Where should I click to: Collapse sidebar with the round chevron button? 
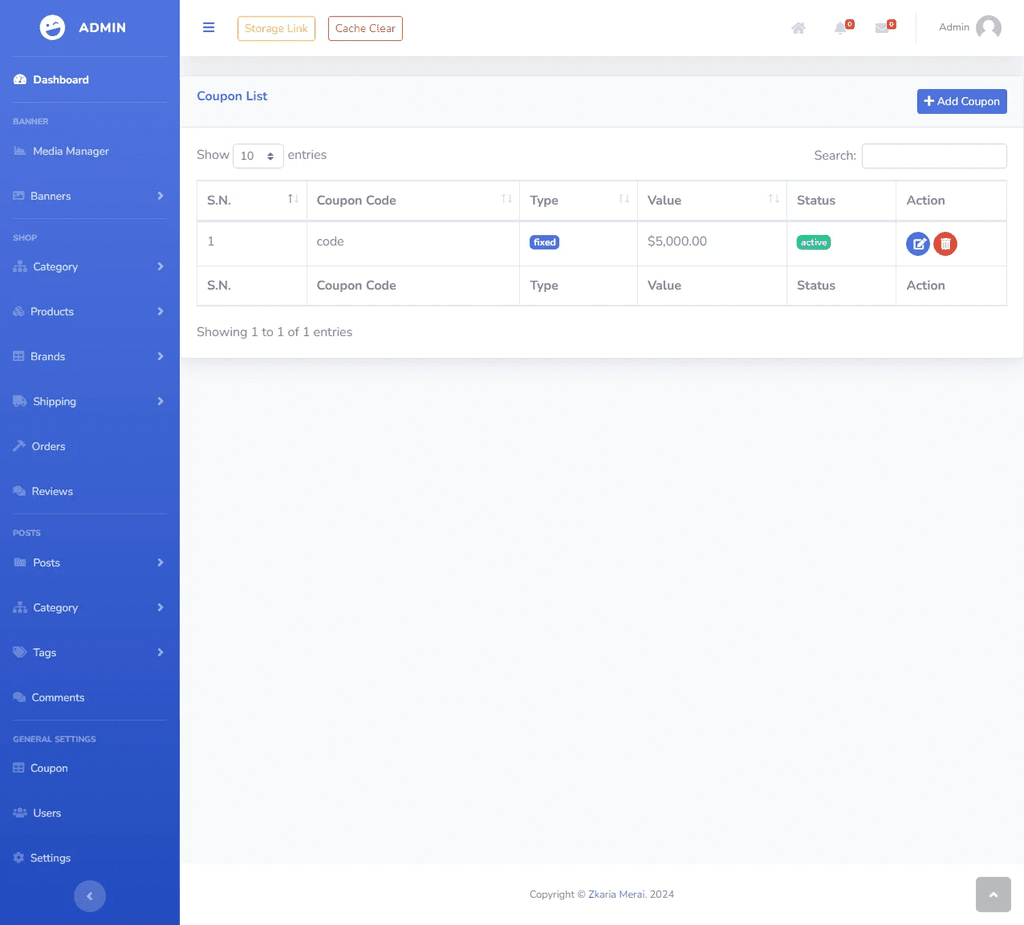click(x=89, y=896)
